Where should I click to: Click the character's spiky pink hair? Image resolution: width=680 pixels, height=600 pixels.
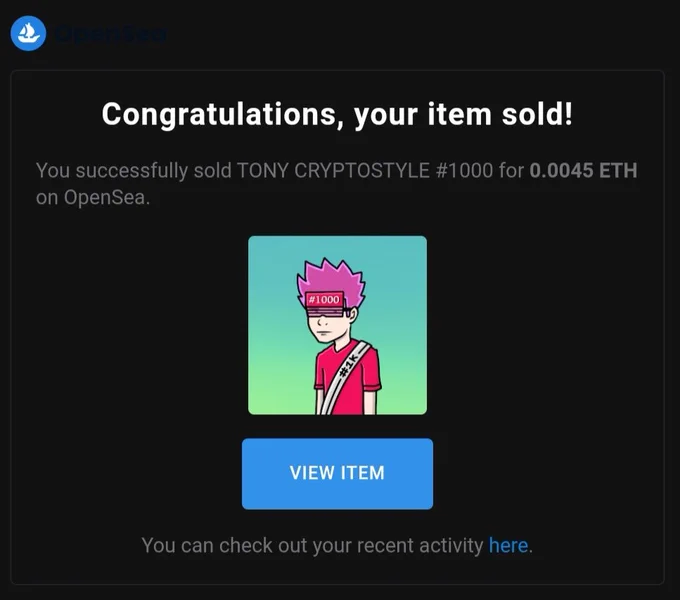[x=330, y=277]
